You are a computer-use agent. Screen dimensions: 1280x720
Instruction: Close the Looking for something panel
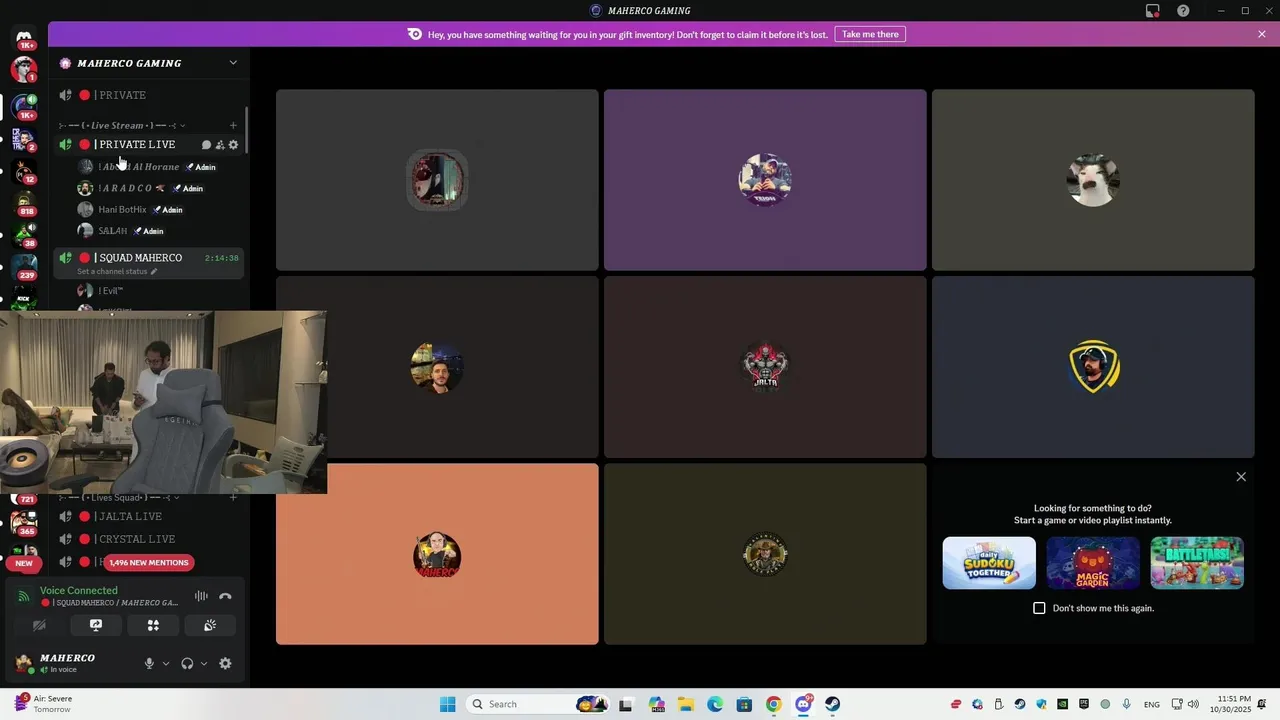1241,477
